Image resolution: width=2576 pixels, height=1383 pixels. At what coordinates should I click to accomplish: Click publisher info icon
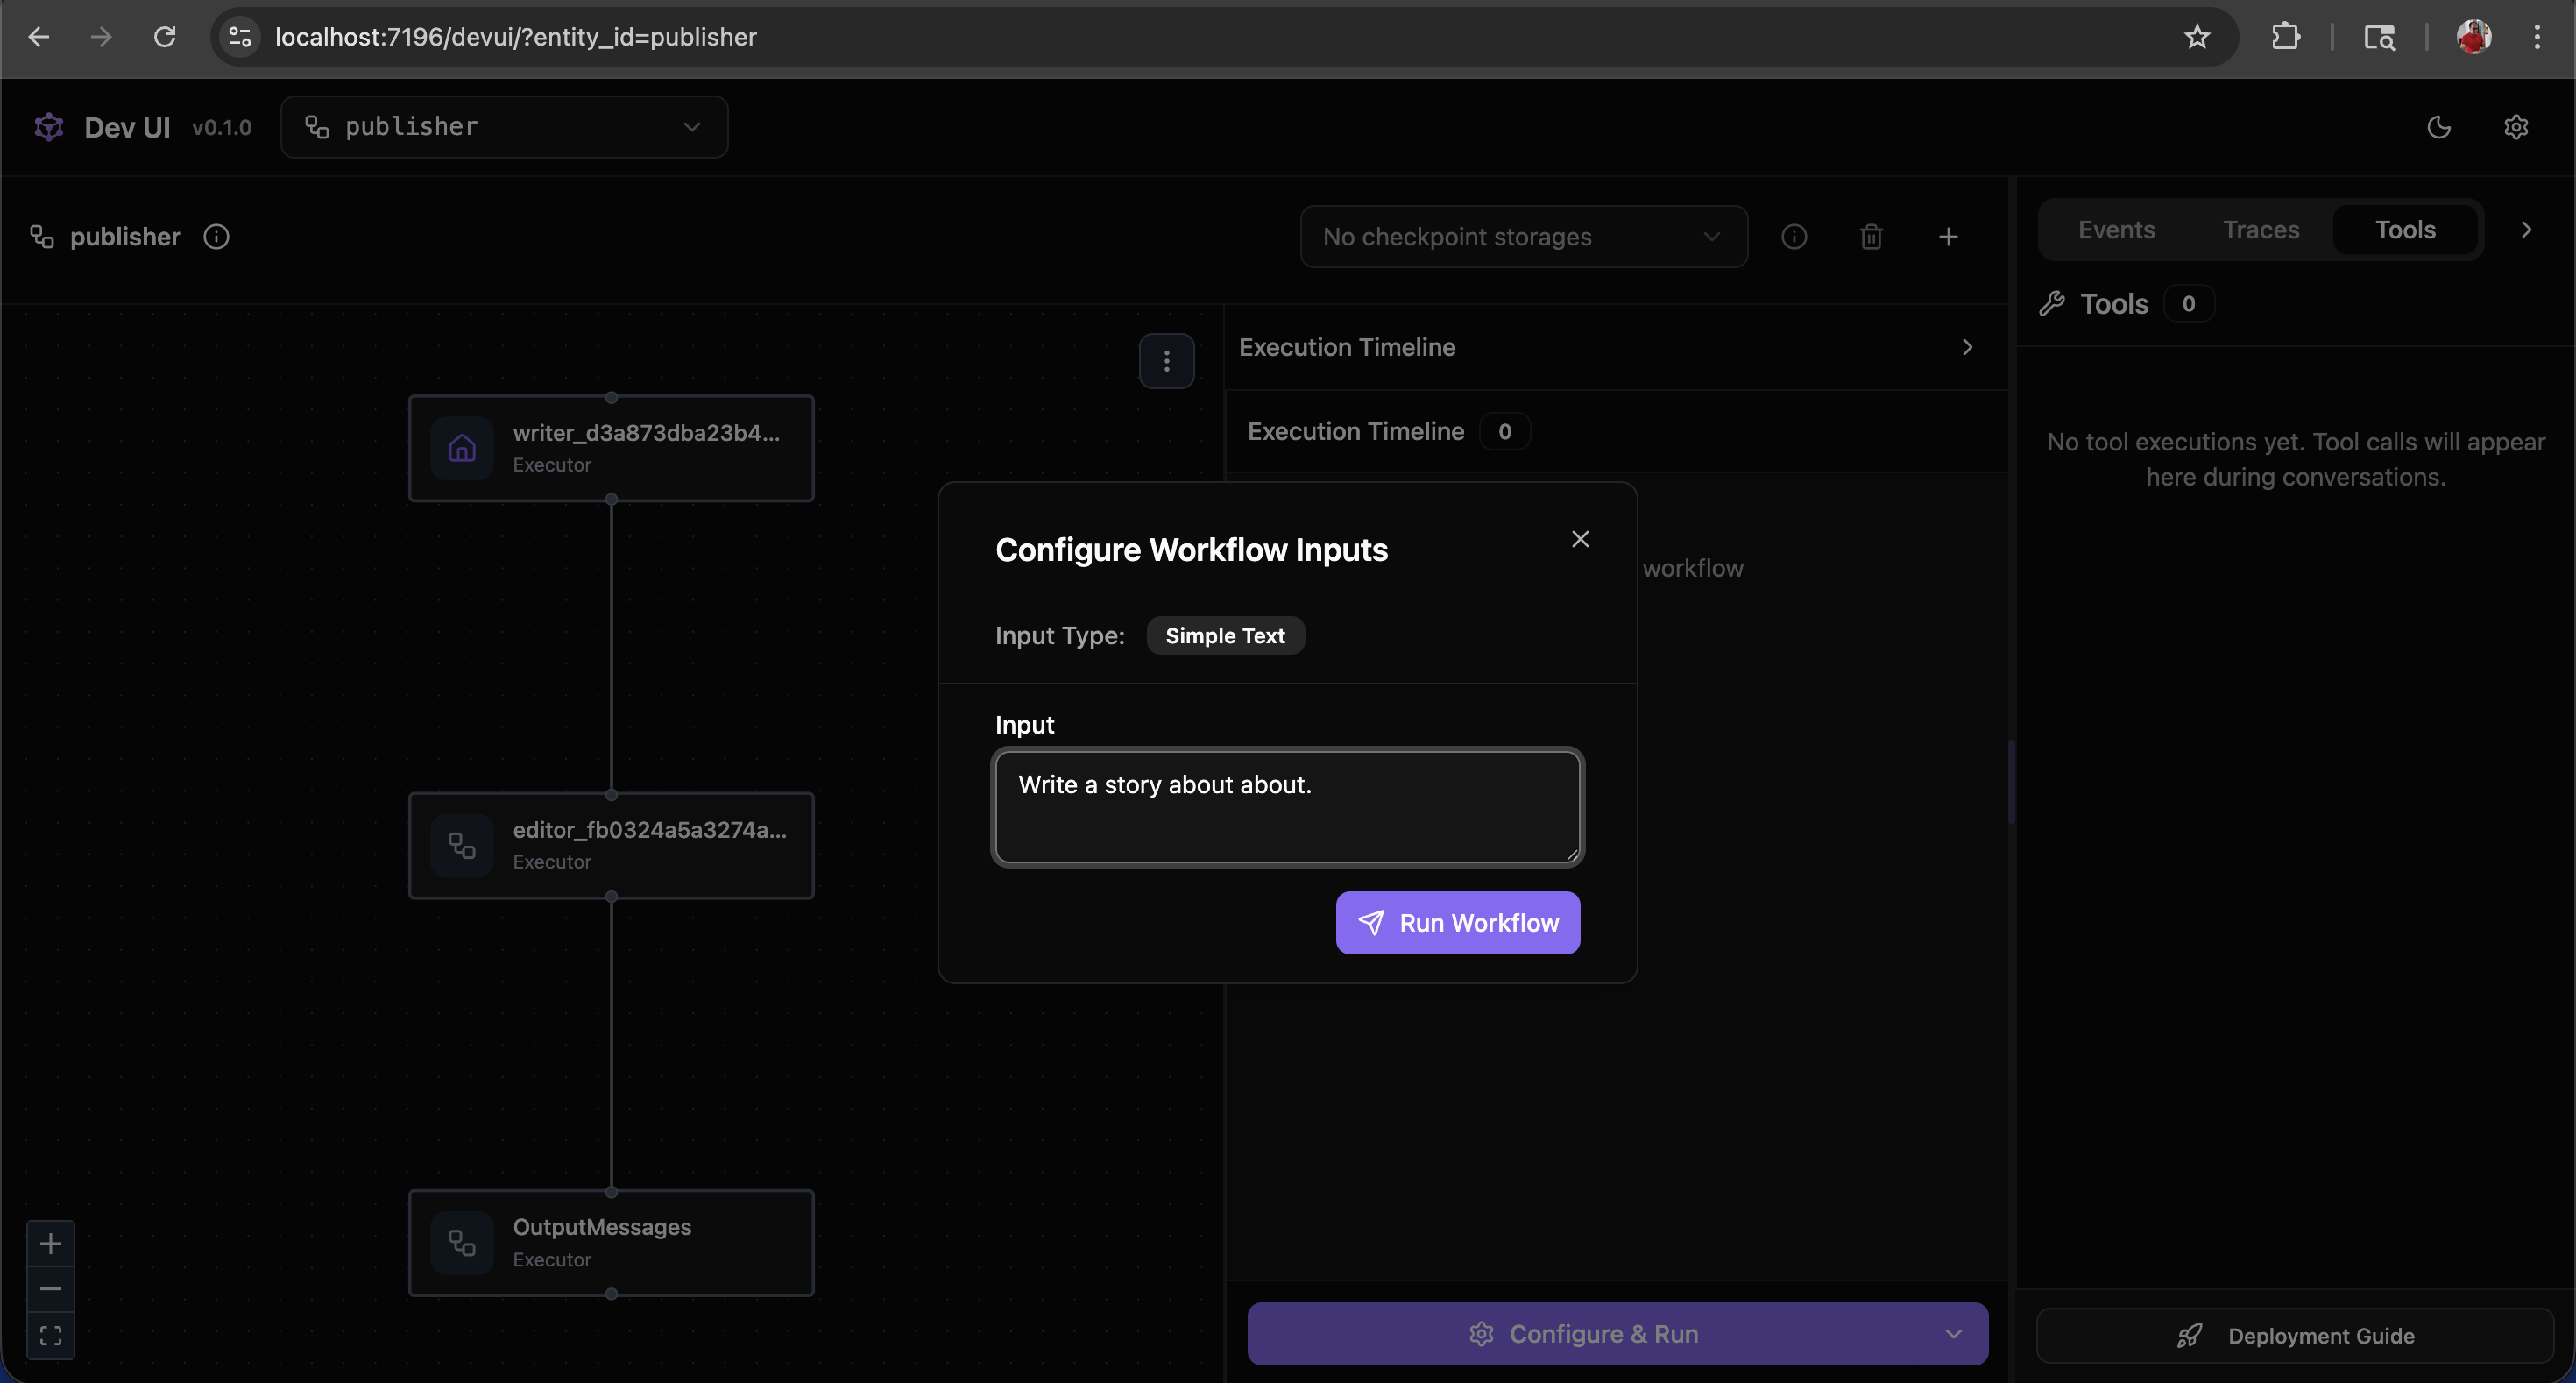pos(216,237)
